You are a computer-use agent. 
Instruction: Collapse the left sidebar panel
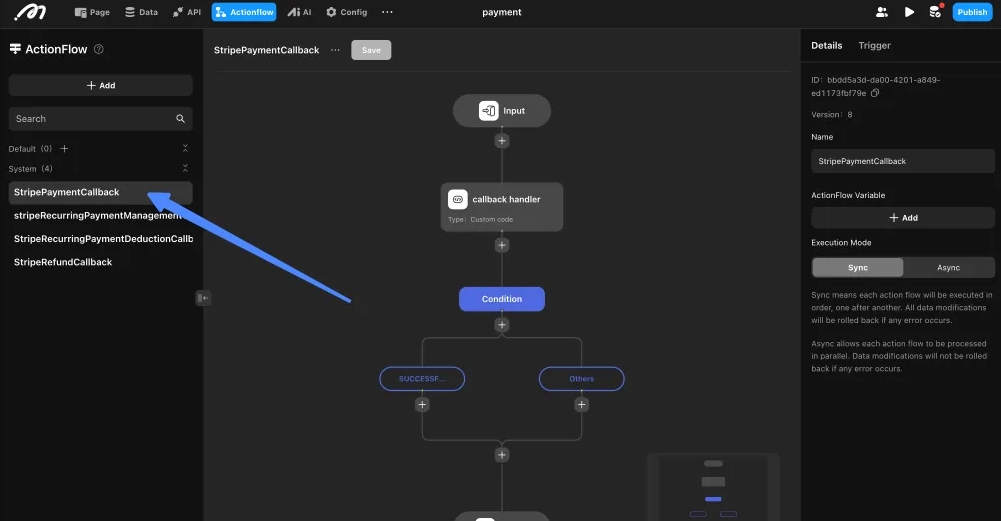[203, 298]
